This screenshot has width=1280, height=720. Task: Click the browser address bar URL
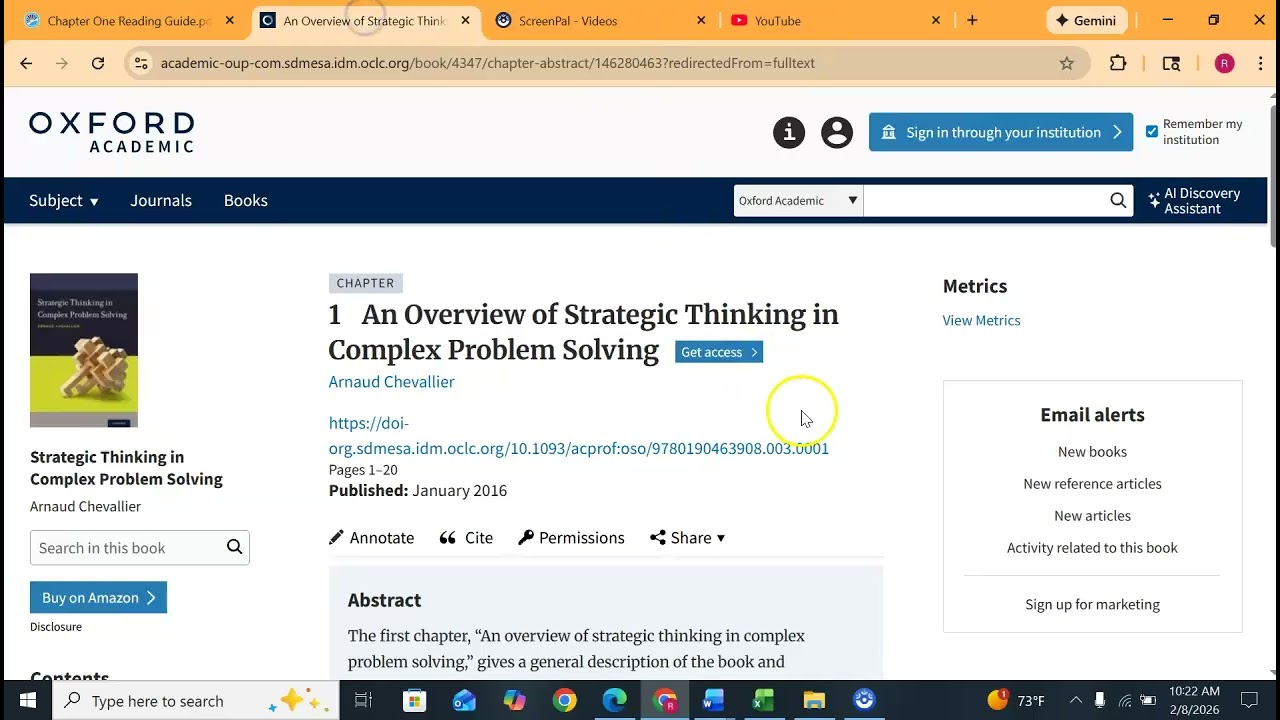click(x=487, y=63)
